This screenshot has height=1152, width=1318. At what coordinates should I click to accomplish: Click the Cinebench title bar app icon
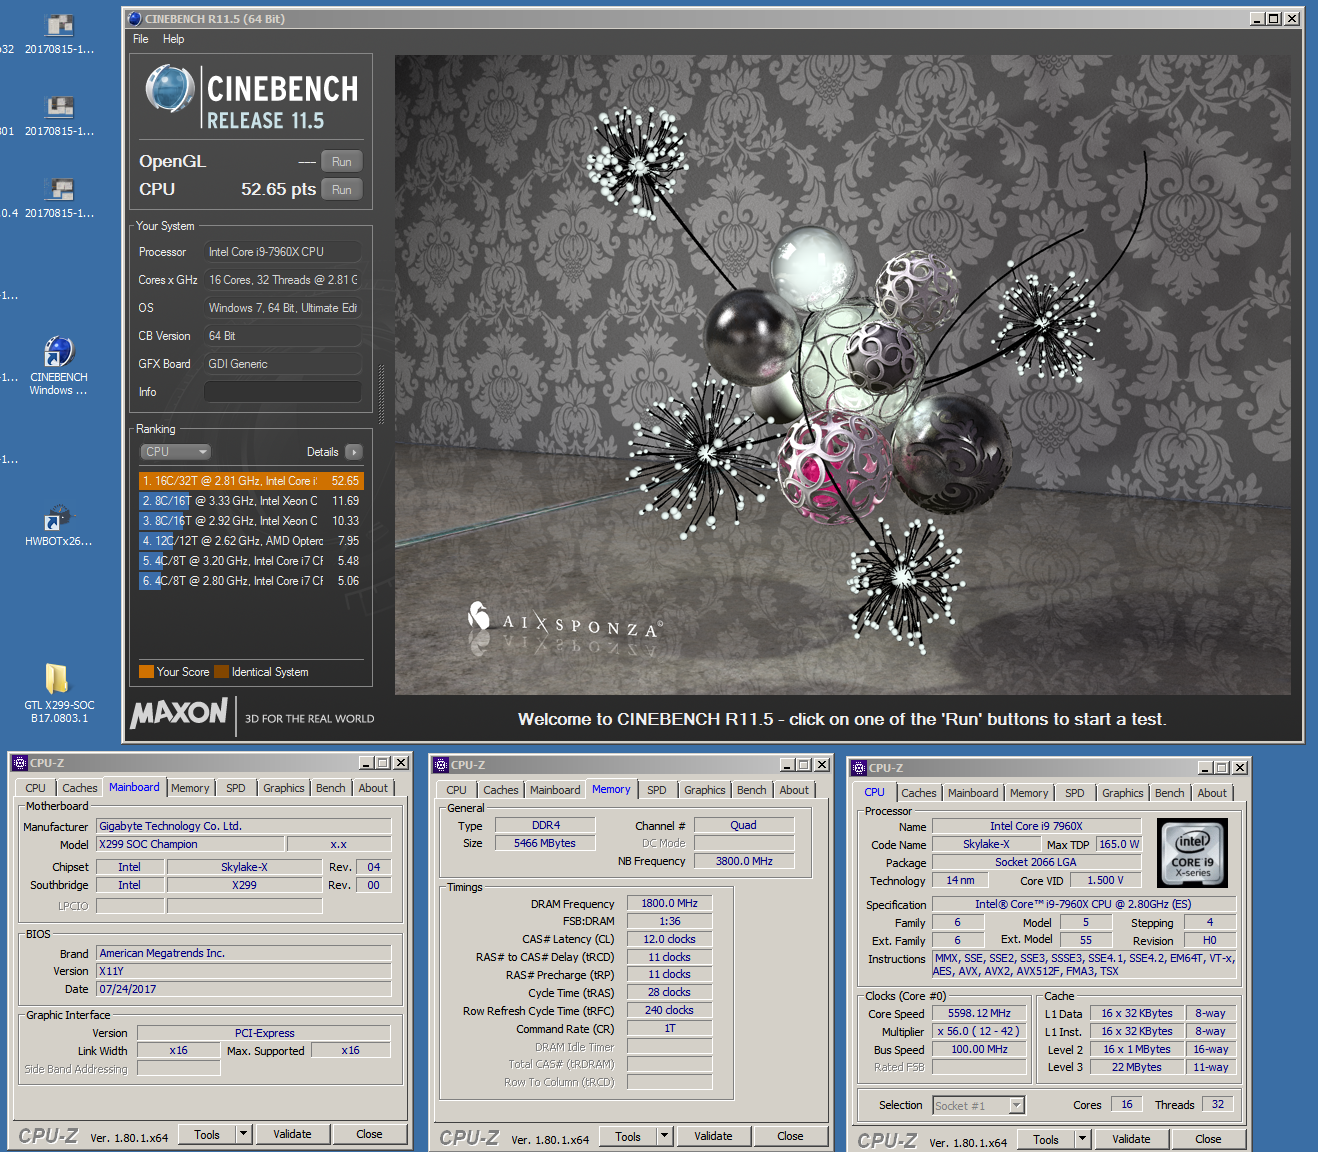pyautogui.click(x=135, y=18)
